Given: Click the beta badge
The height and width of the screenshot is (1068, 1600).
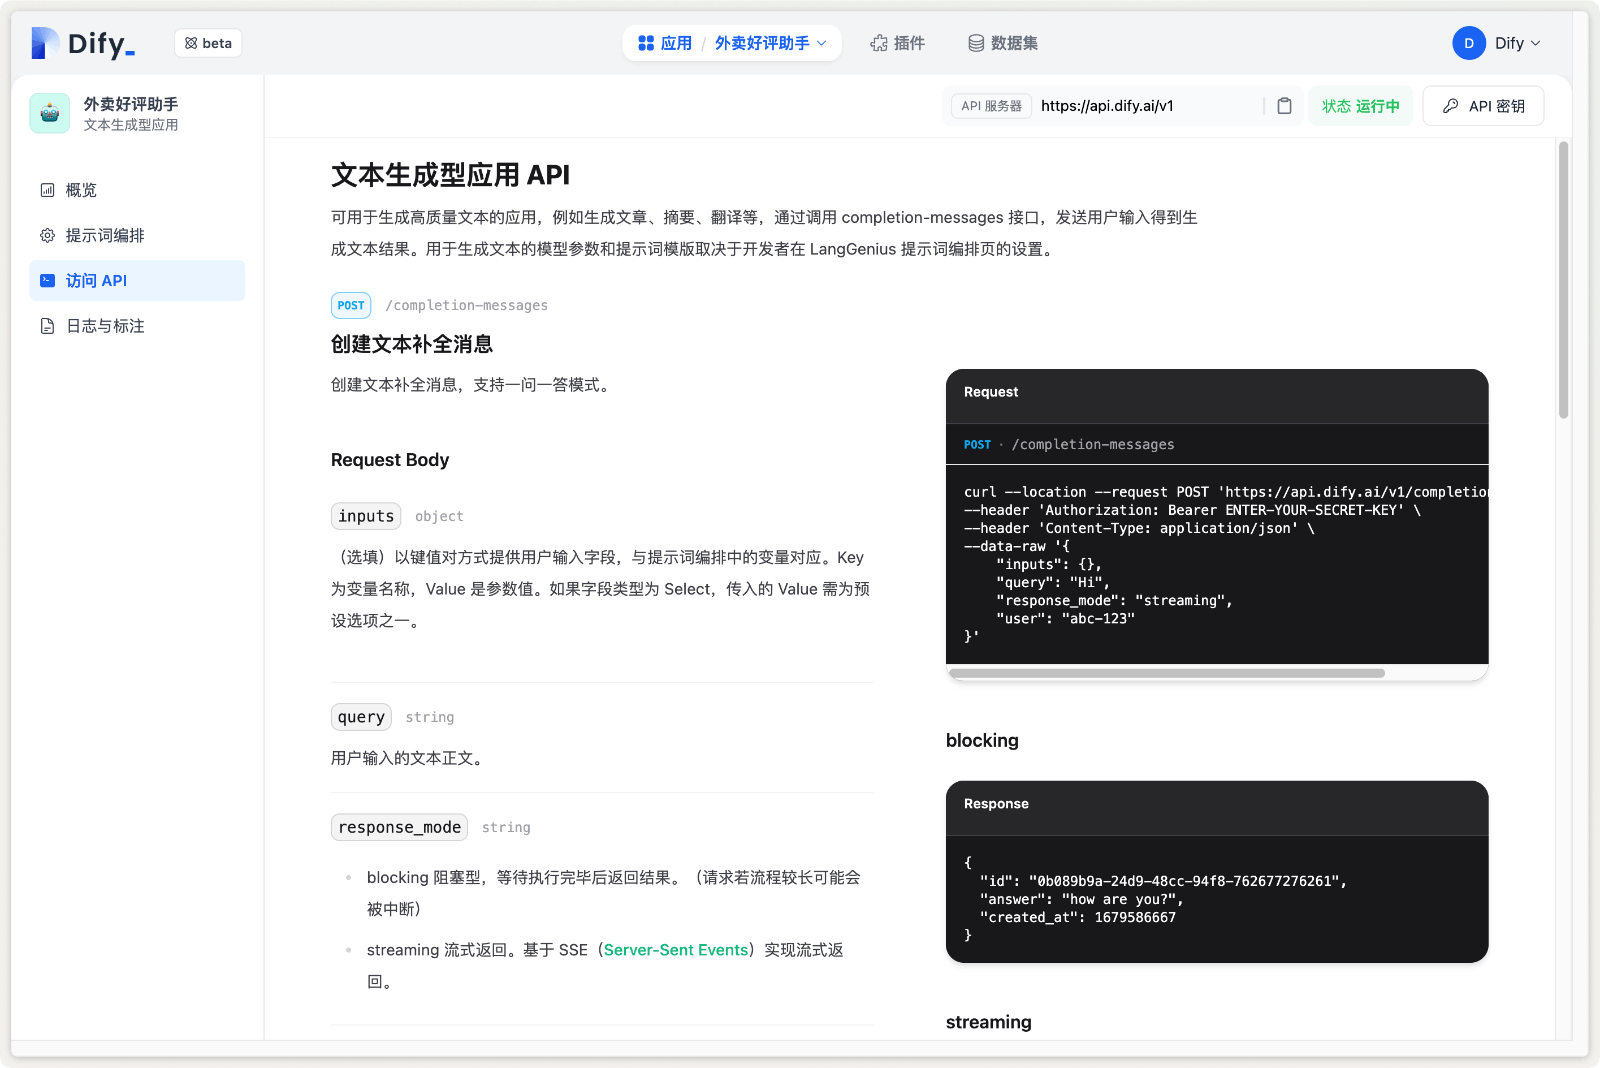Looking at the screenshot, I should pyautogui.click(x=208, y=43).
